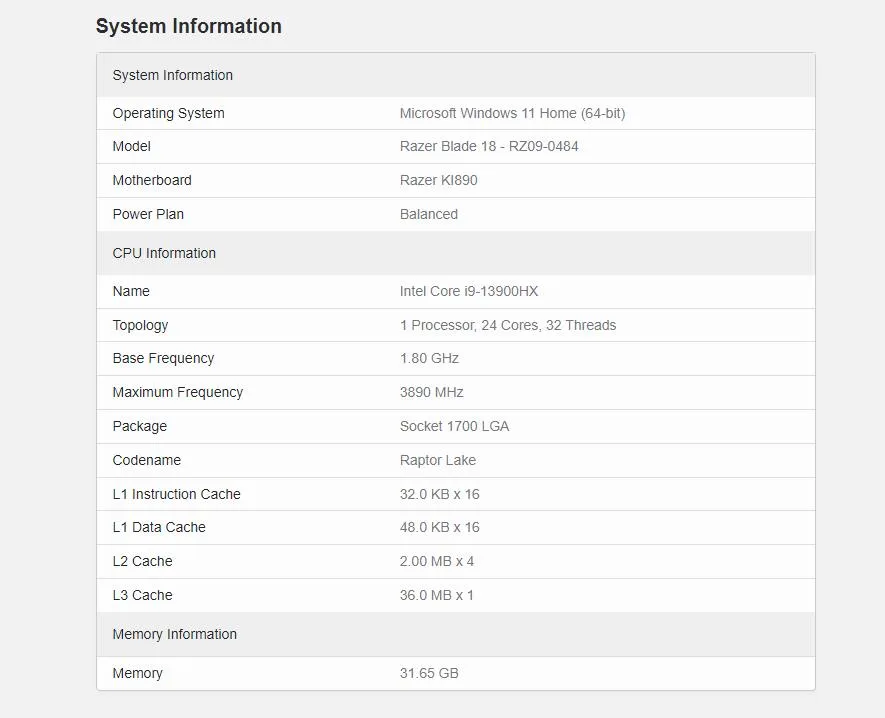Click the Model label
The image size is (885, 718).
tap(132, 147)
